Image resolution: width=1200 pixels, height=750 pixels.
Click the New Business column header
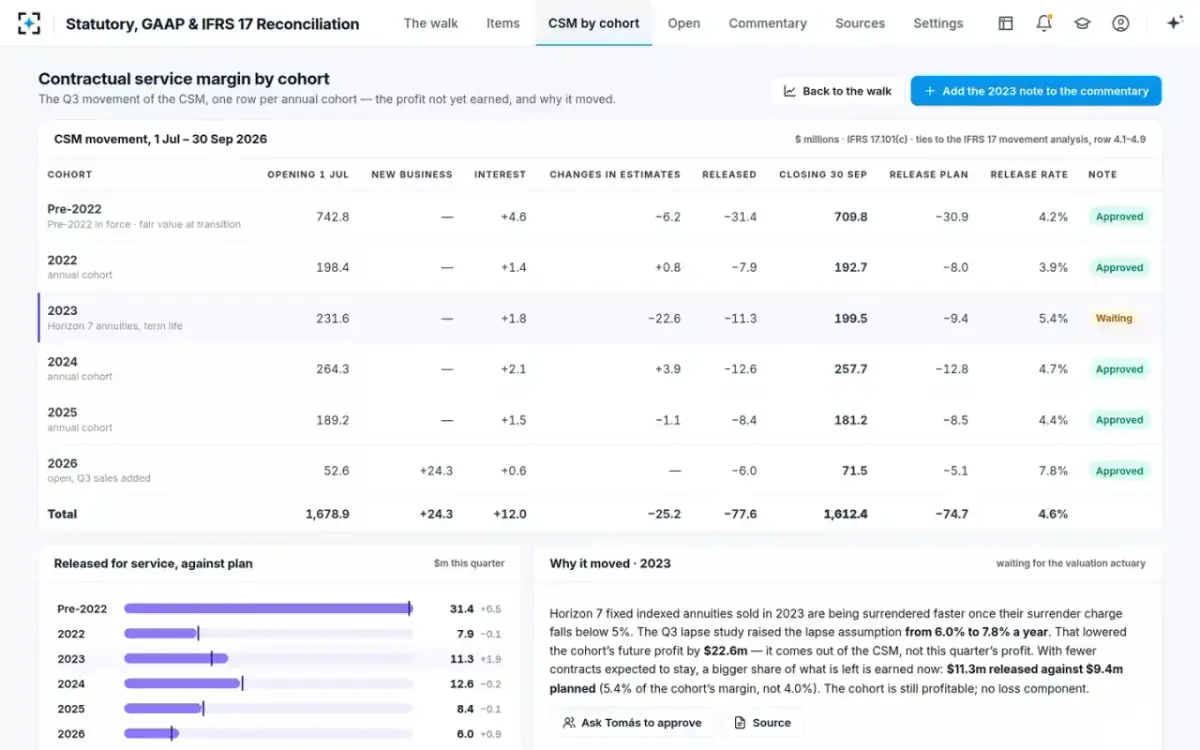(x=412, y=174)
